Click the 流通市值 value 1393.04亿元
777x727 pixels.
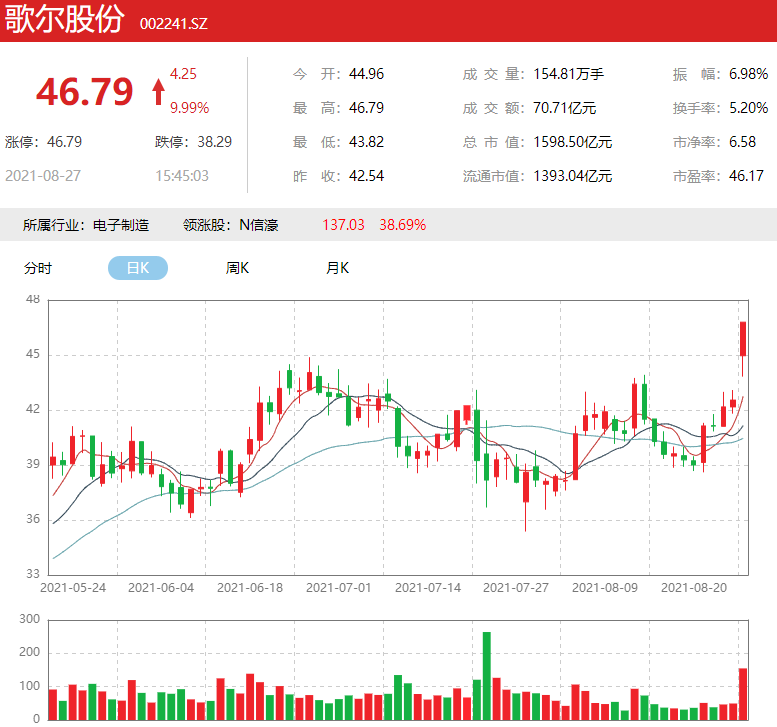point(573,176)
